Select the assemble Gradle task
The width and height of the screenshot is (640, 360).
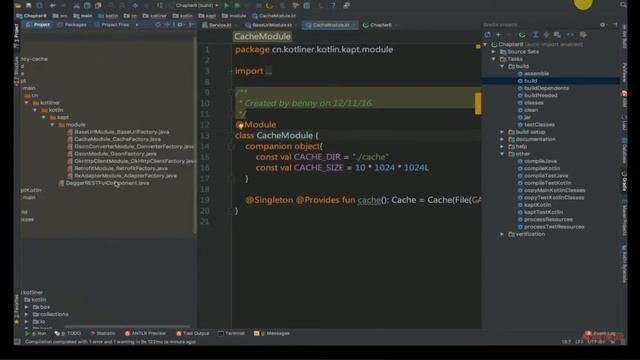click(536, 74)
